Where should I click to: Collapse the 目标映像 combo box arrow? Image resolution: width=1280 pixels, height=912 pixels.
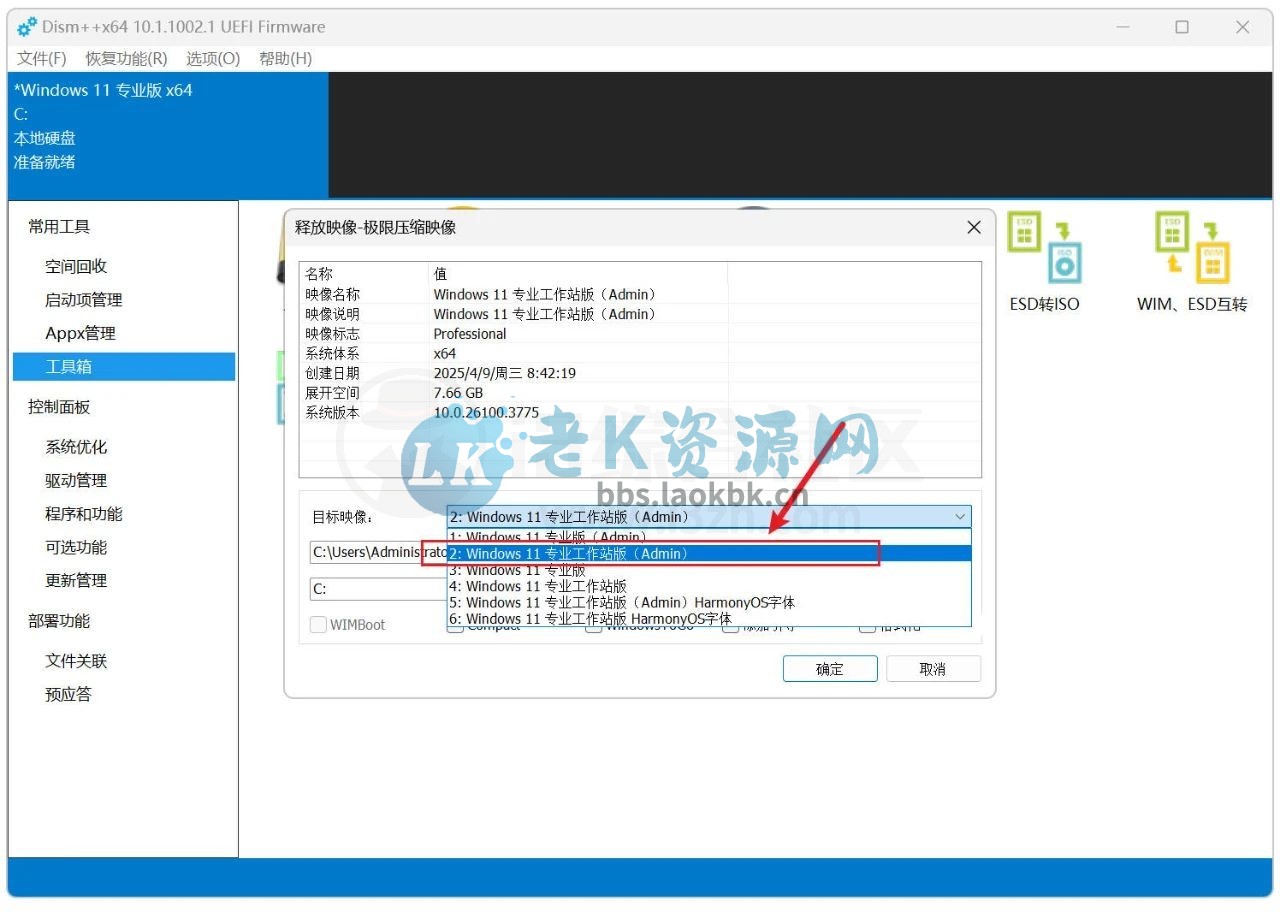point(960,517)
